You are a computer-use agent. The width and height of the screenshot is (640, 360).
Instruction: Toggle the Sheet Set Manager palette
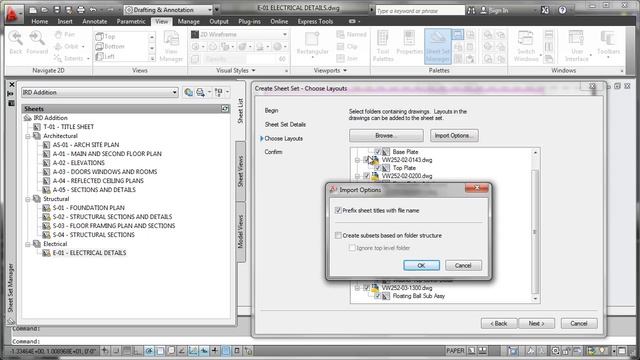coord(438,46)
